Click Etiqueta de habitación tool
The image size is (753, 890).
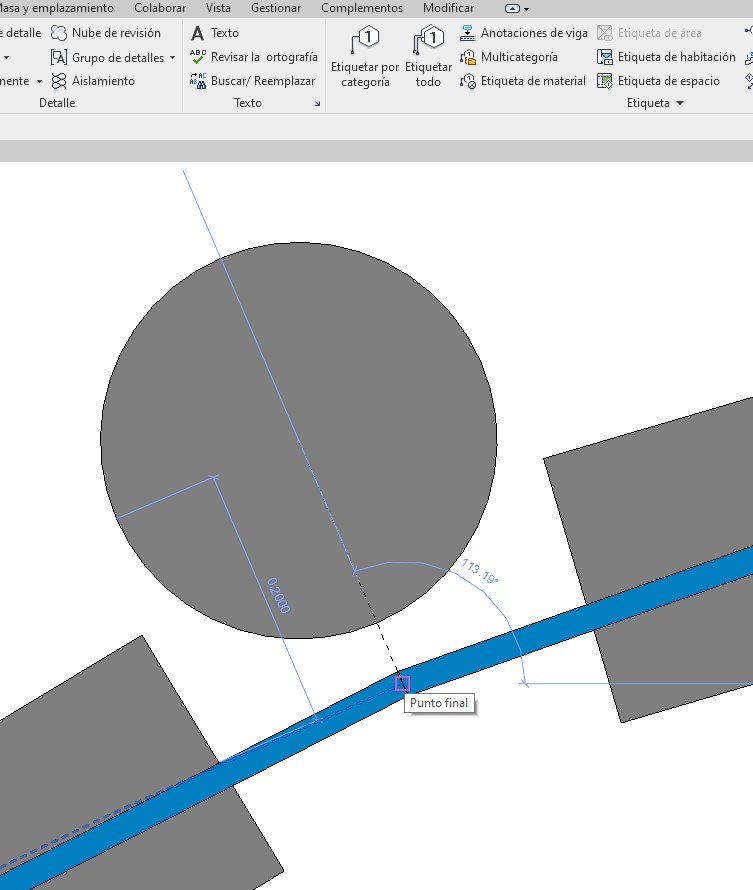tap(665, 57)
